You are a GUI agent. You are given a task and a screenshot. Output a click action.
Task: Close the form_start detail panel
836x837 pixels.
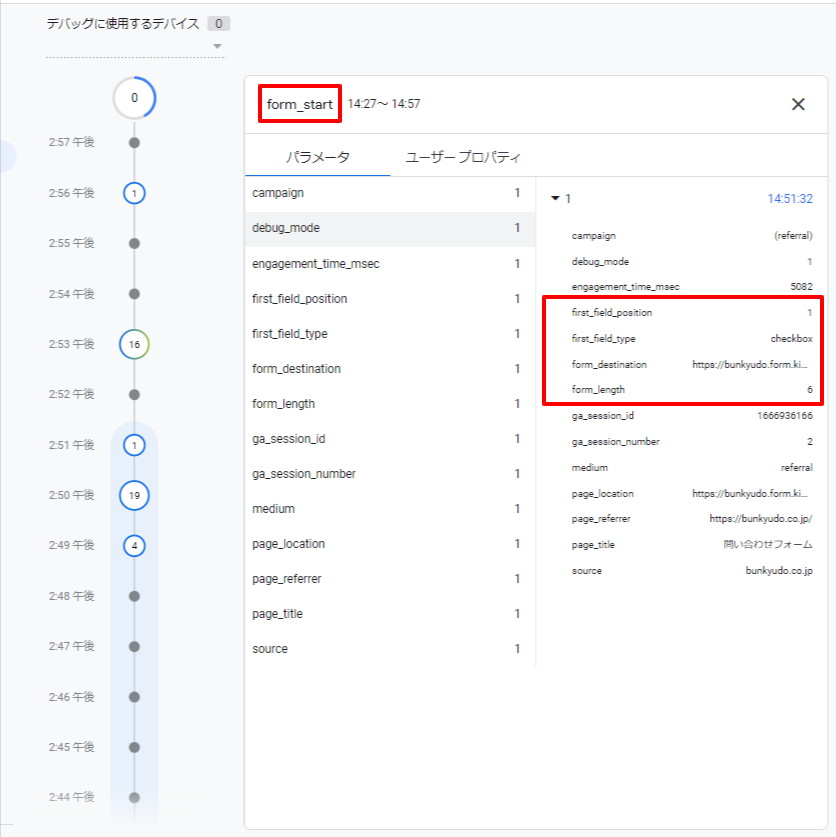click(798, 104)
